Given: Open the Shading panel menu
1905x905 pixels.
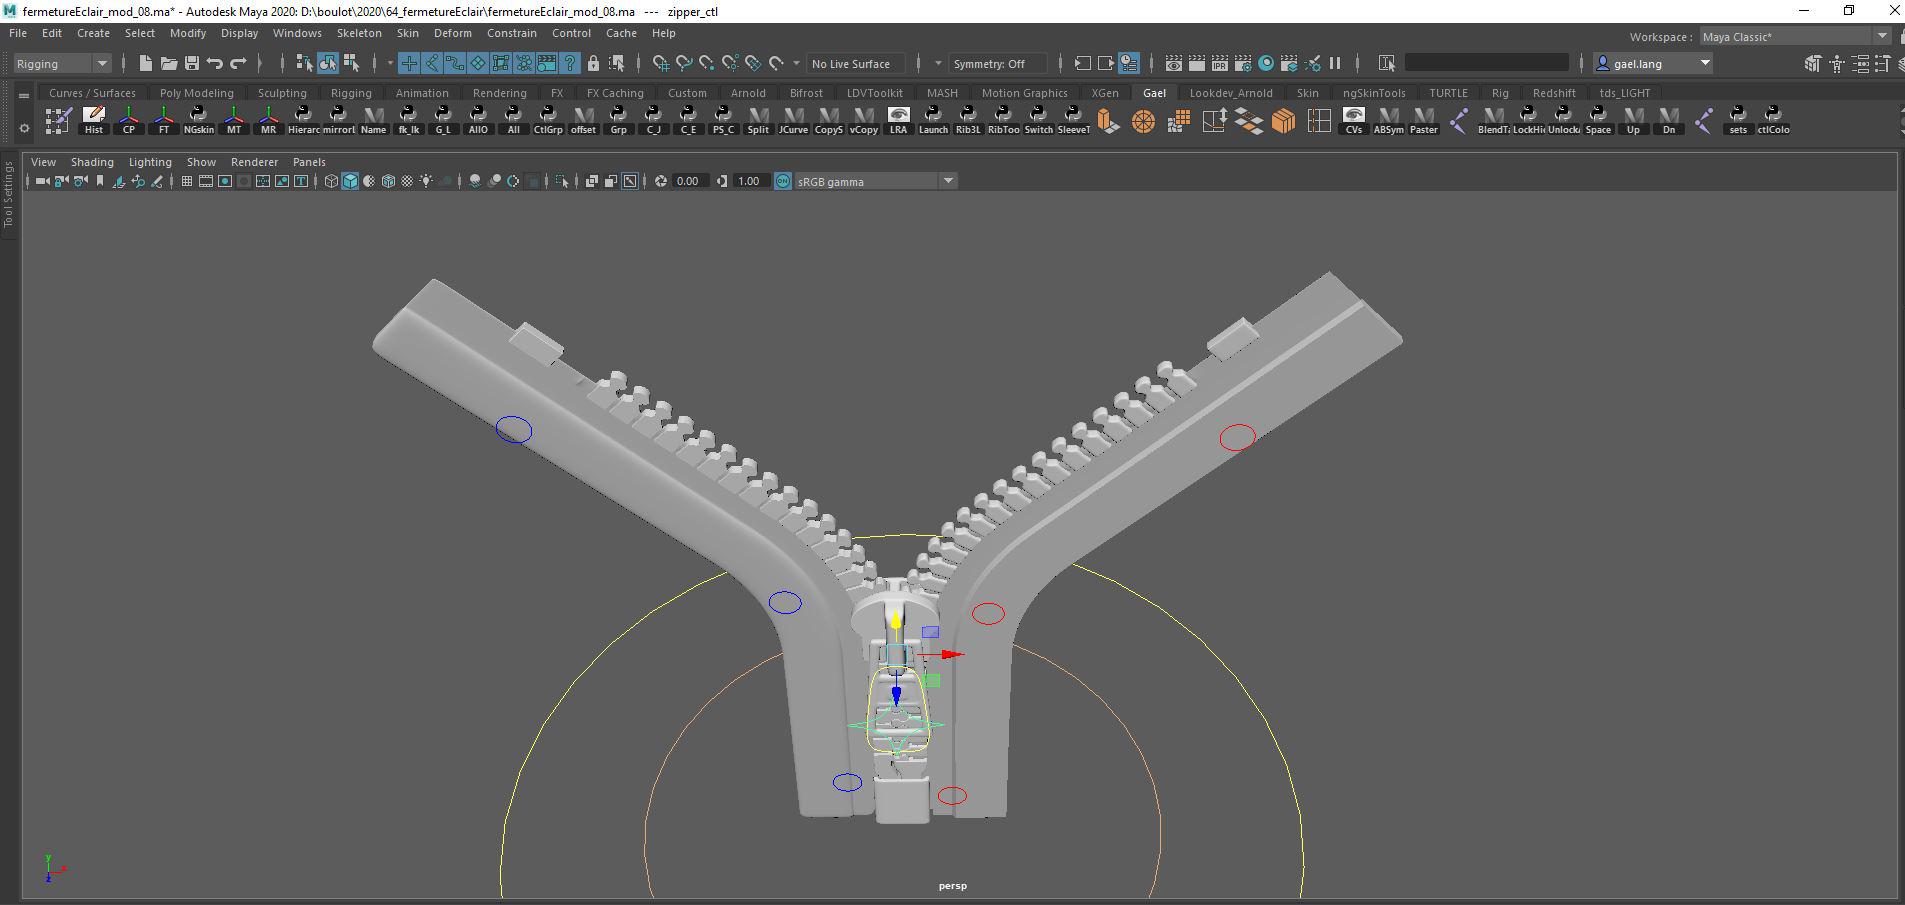Looking at the screenshot, I should coord(92,162).
